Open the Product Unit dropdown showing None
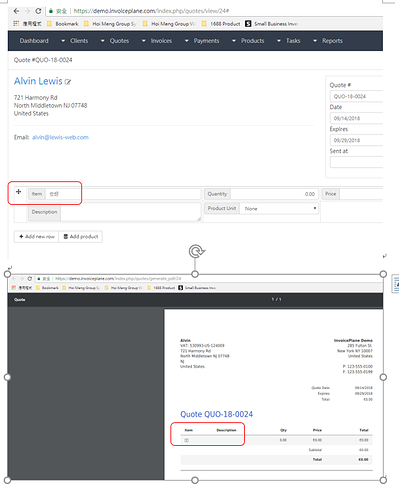 (x=279, y=208)
